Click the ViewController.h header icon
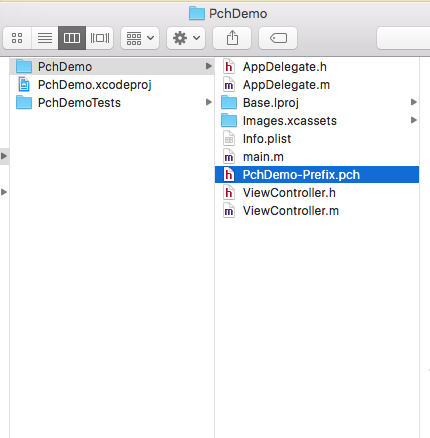The height and width of the screenshot is (438, 430). tap(229, 193)
